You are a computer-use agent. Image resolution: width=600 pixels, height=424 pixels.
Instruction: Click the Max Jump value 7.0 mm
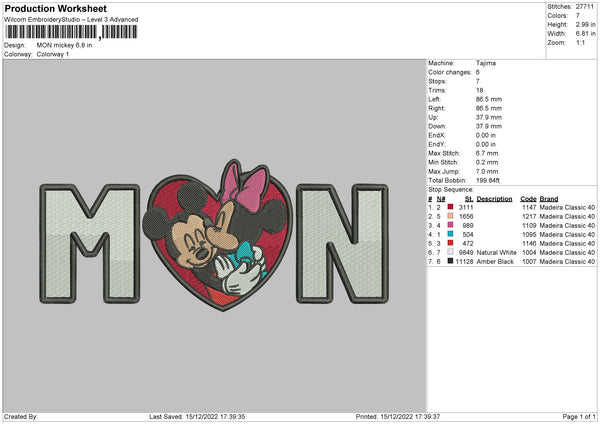click(x=487, y=171)
